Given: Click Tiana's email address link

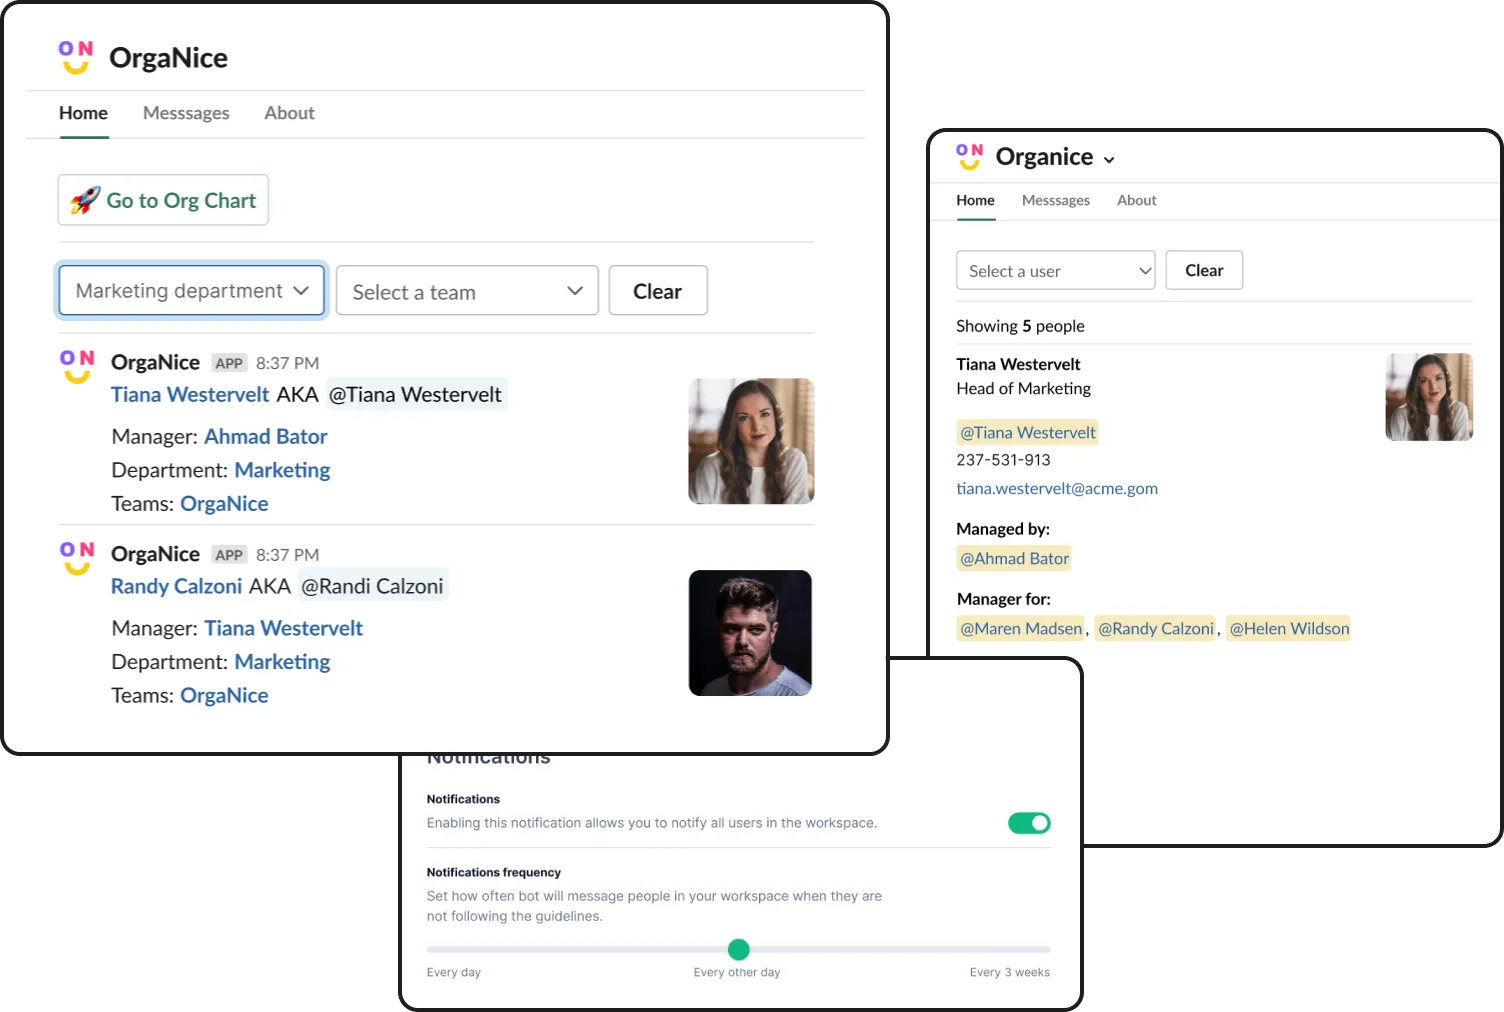Looking at the screenshot, I should click(1057, 488).
